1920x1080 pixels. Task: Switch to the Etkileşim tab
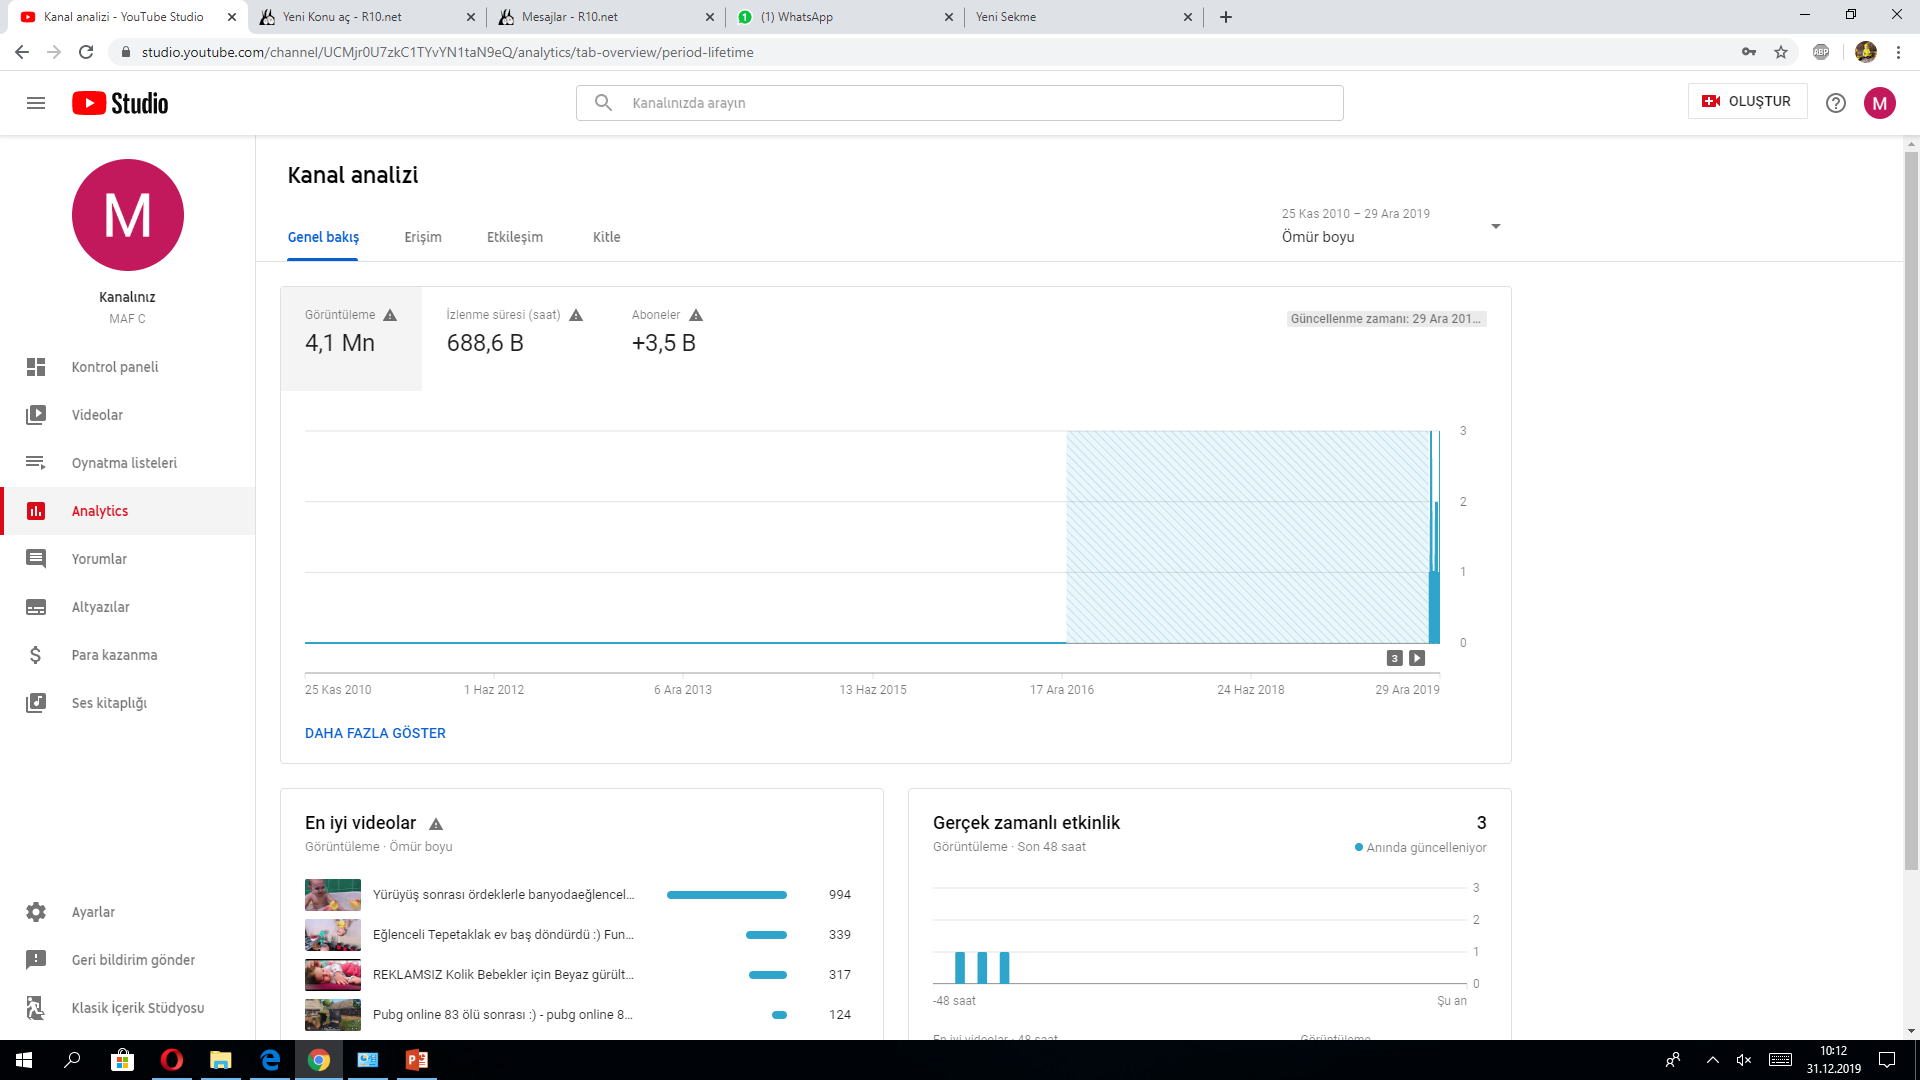(515, 237)
